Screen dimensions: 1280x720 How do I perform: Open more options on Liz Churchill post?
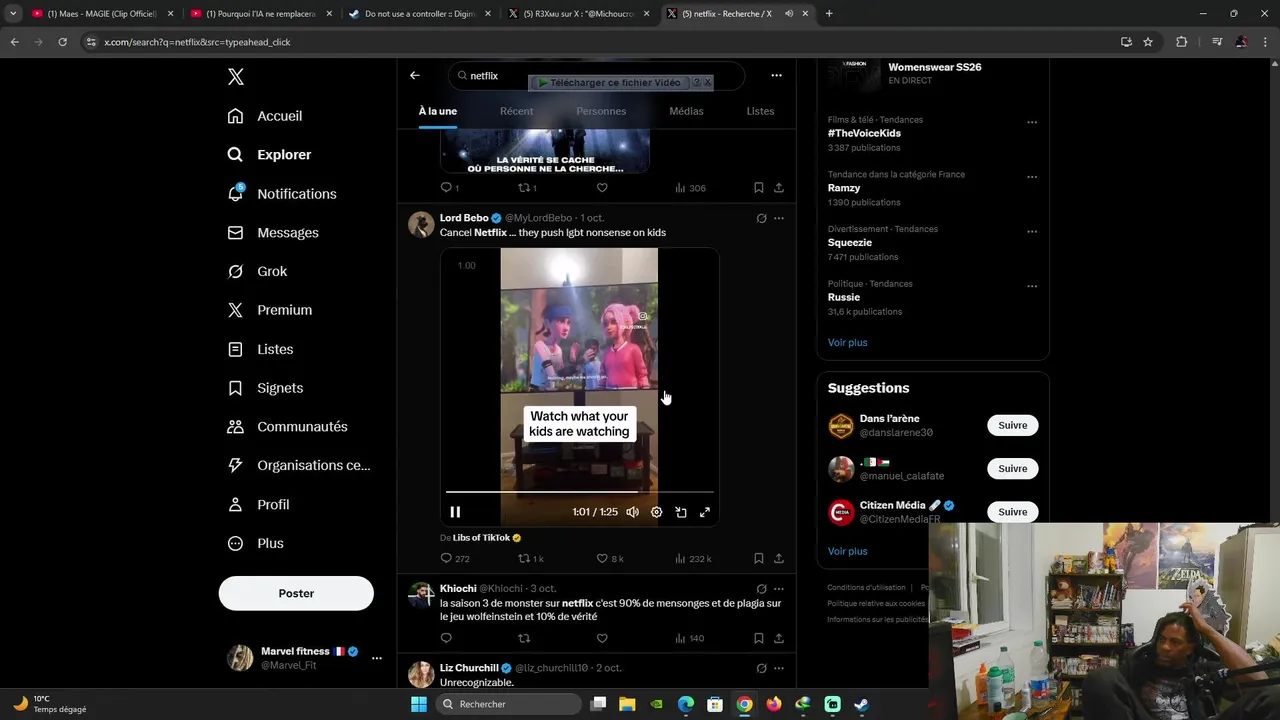point(778,668)
